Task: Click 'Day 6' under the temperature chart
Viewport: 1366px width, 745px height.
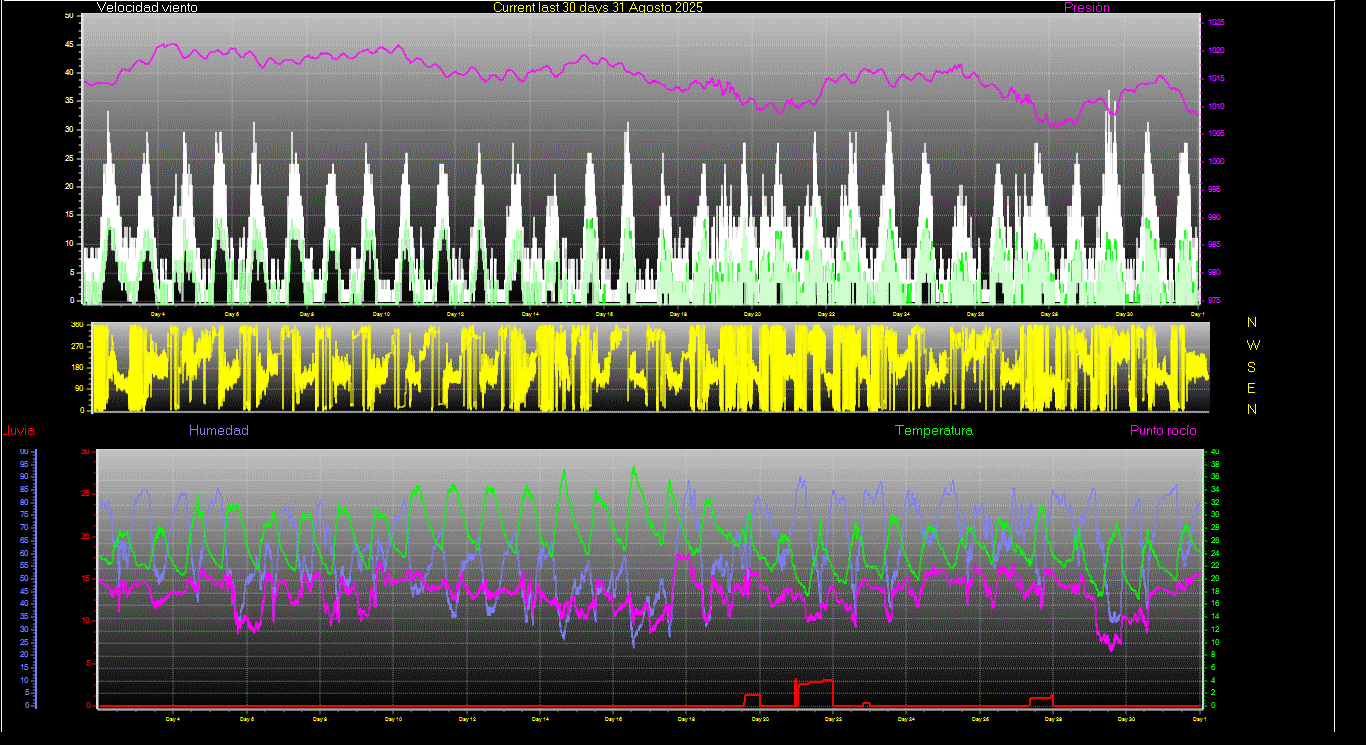Action: click(246, 719)
